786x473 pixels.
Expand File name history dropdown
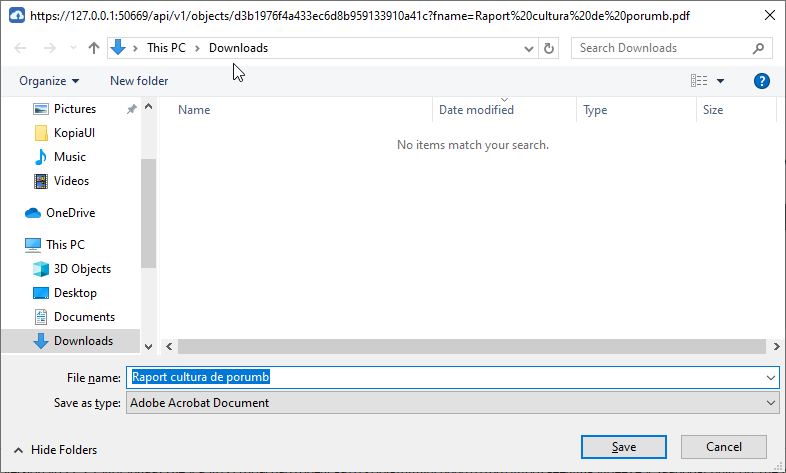coord(770,377)
